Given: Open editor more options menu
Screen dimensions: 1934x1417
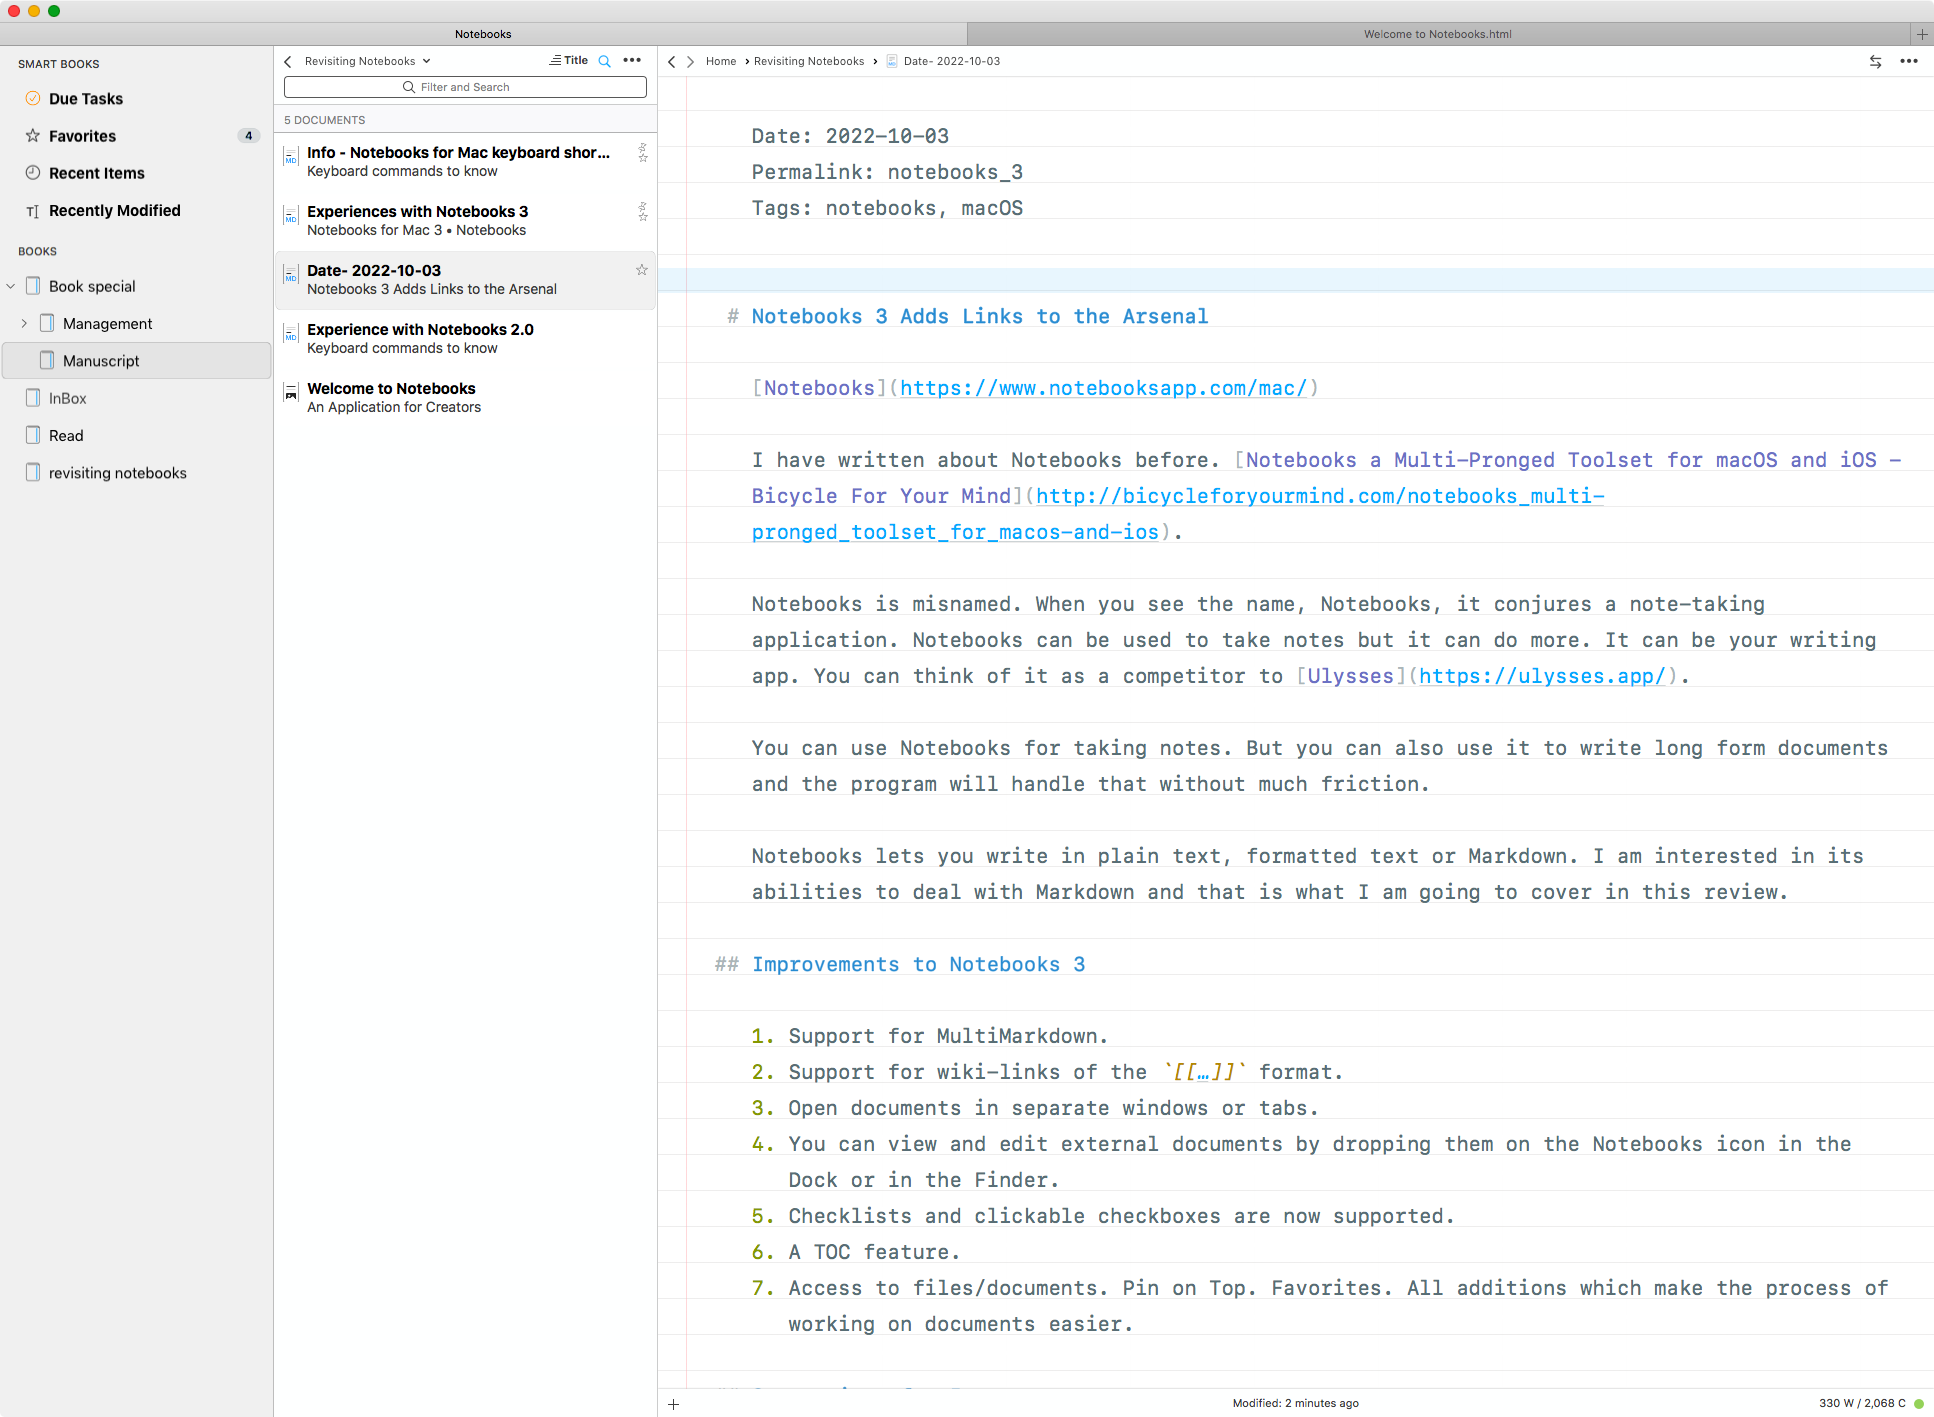Looking at the screenshot, I should (x=1909, y=61).
